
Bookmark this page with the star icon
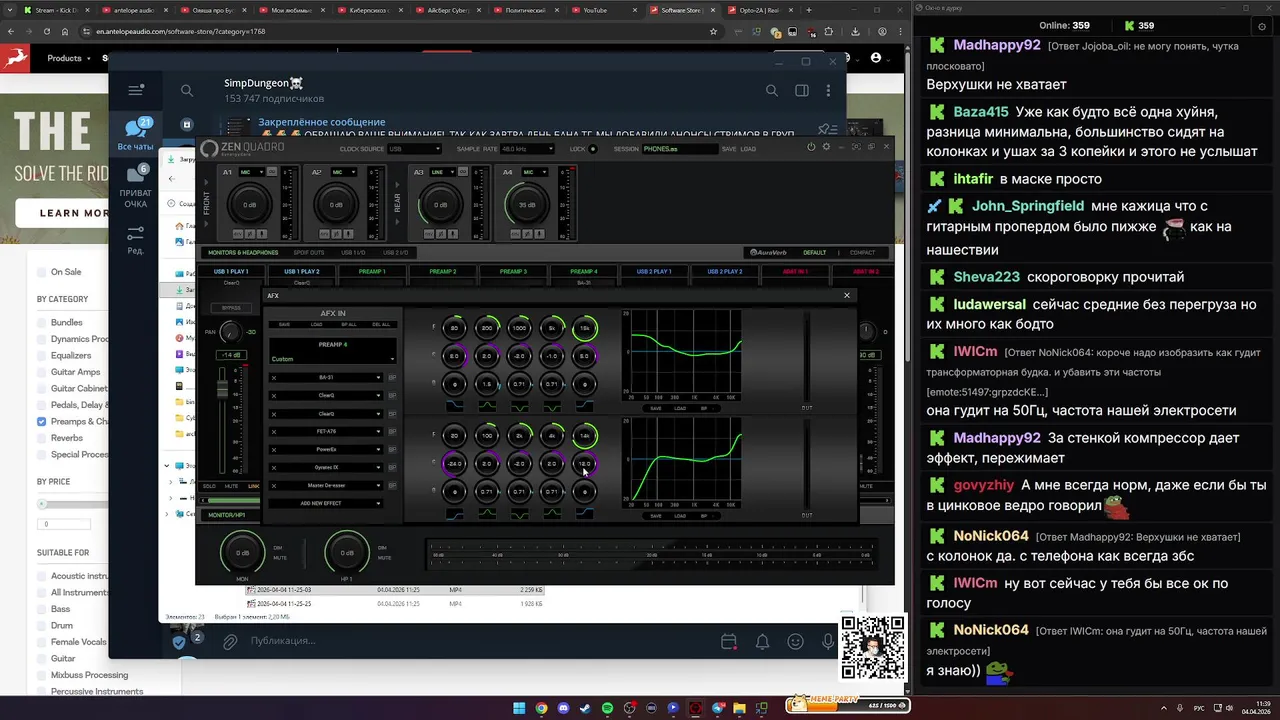[713, 31]
